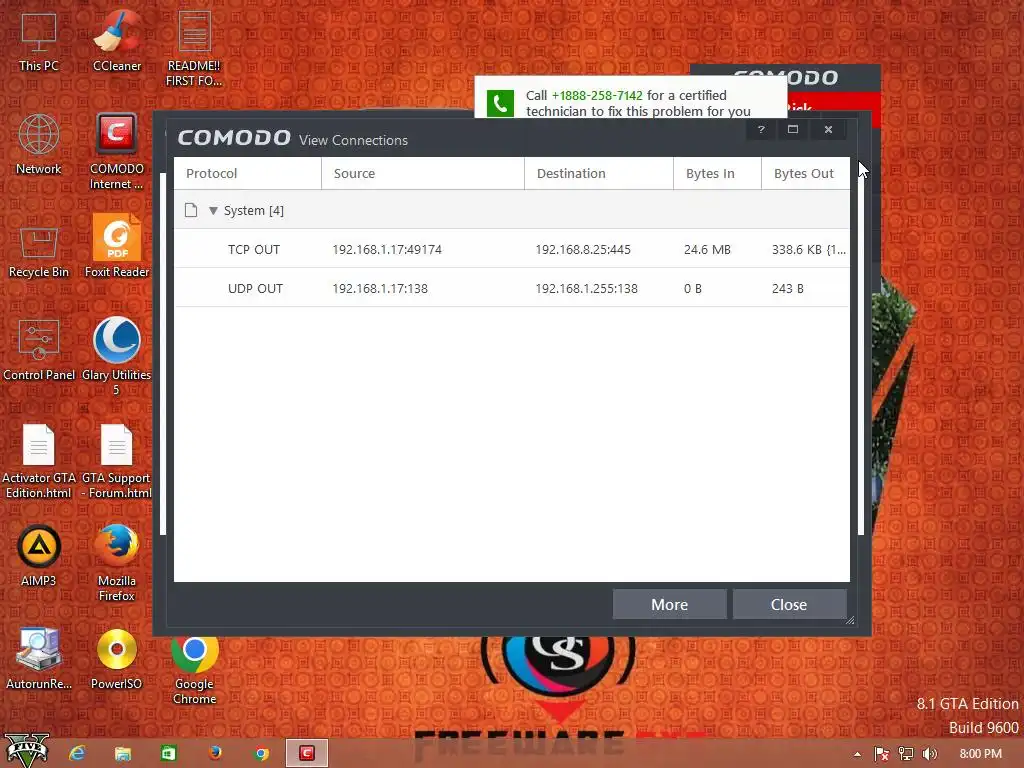
Task: Open Activator GTA Edition.html file
Action: coord(39,461)
